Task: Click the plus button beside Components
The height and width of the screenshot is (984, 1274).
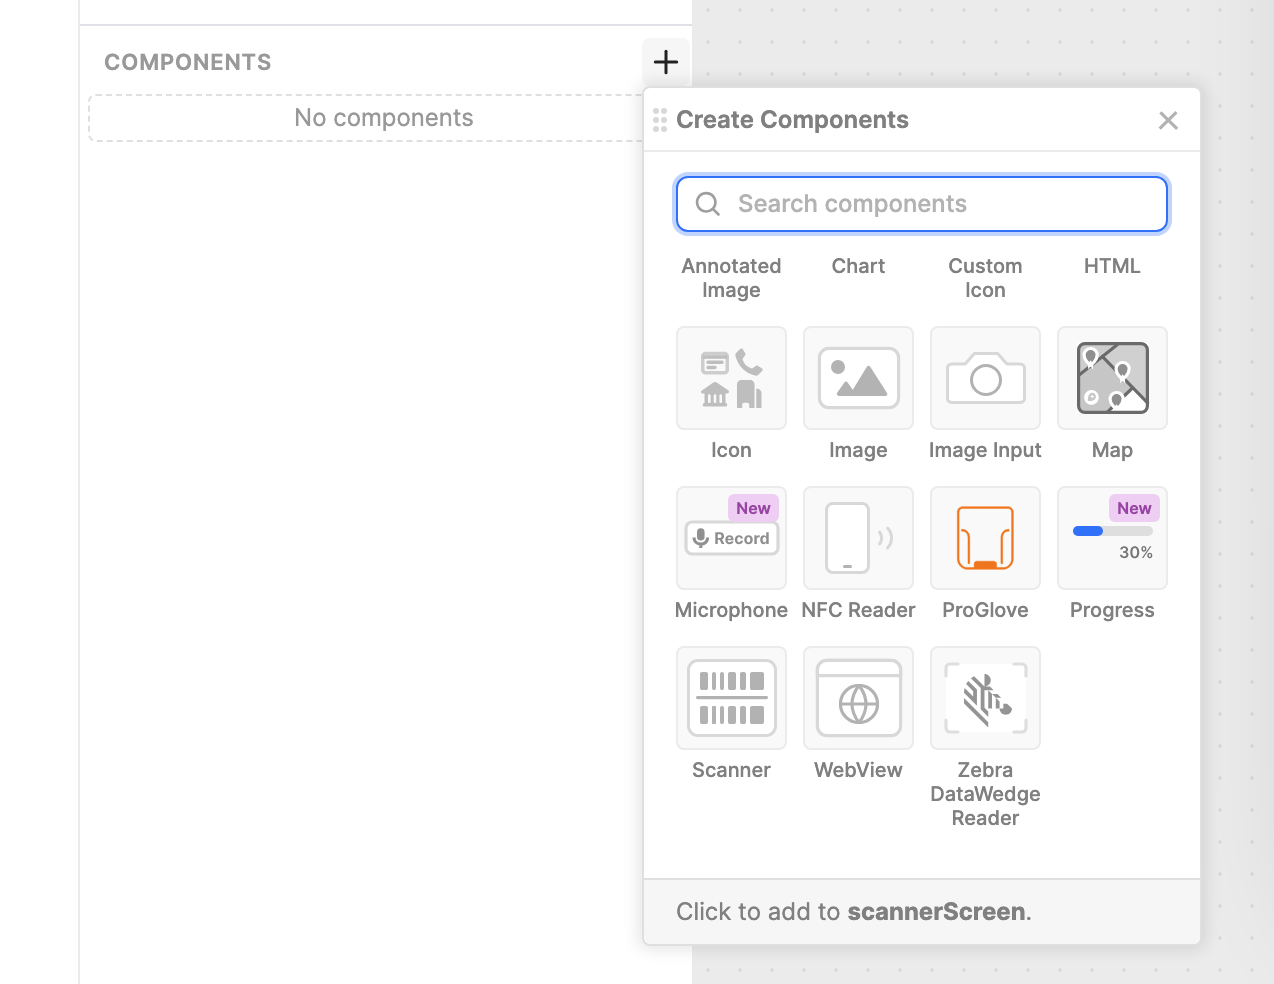Action: [666, 62]
